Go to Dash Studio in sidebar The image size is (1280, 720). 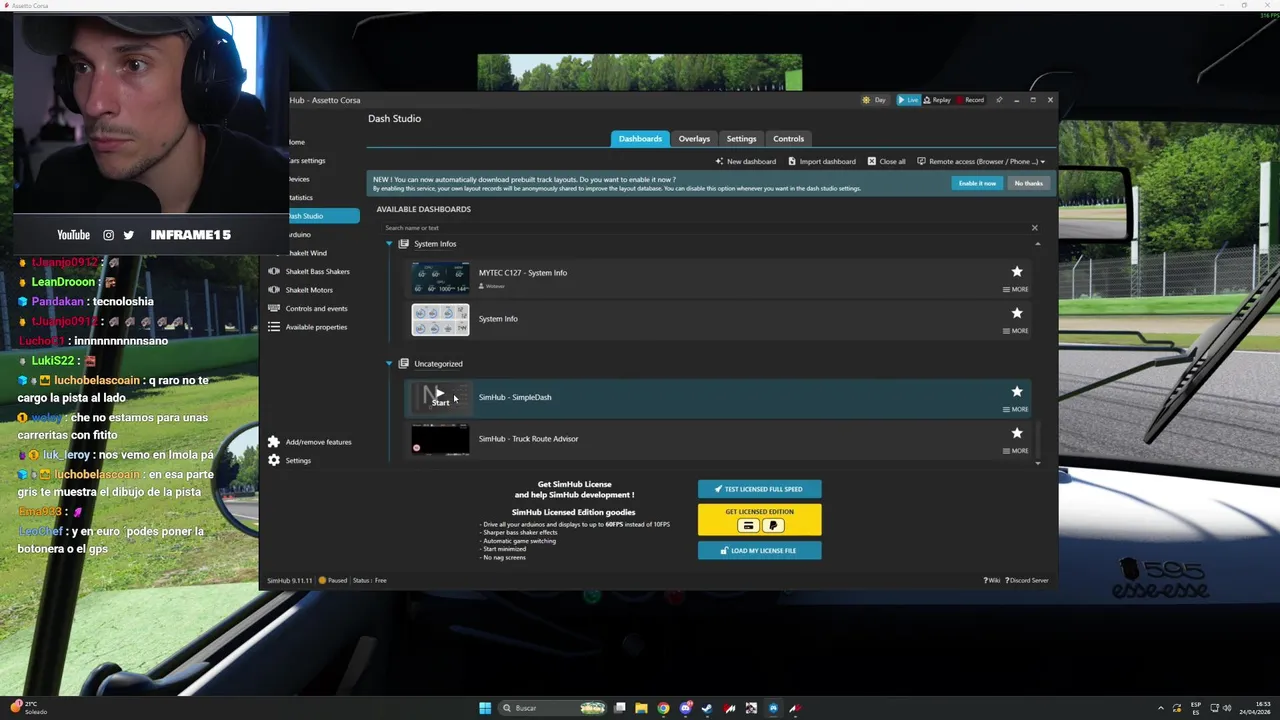[322, 216]
